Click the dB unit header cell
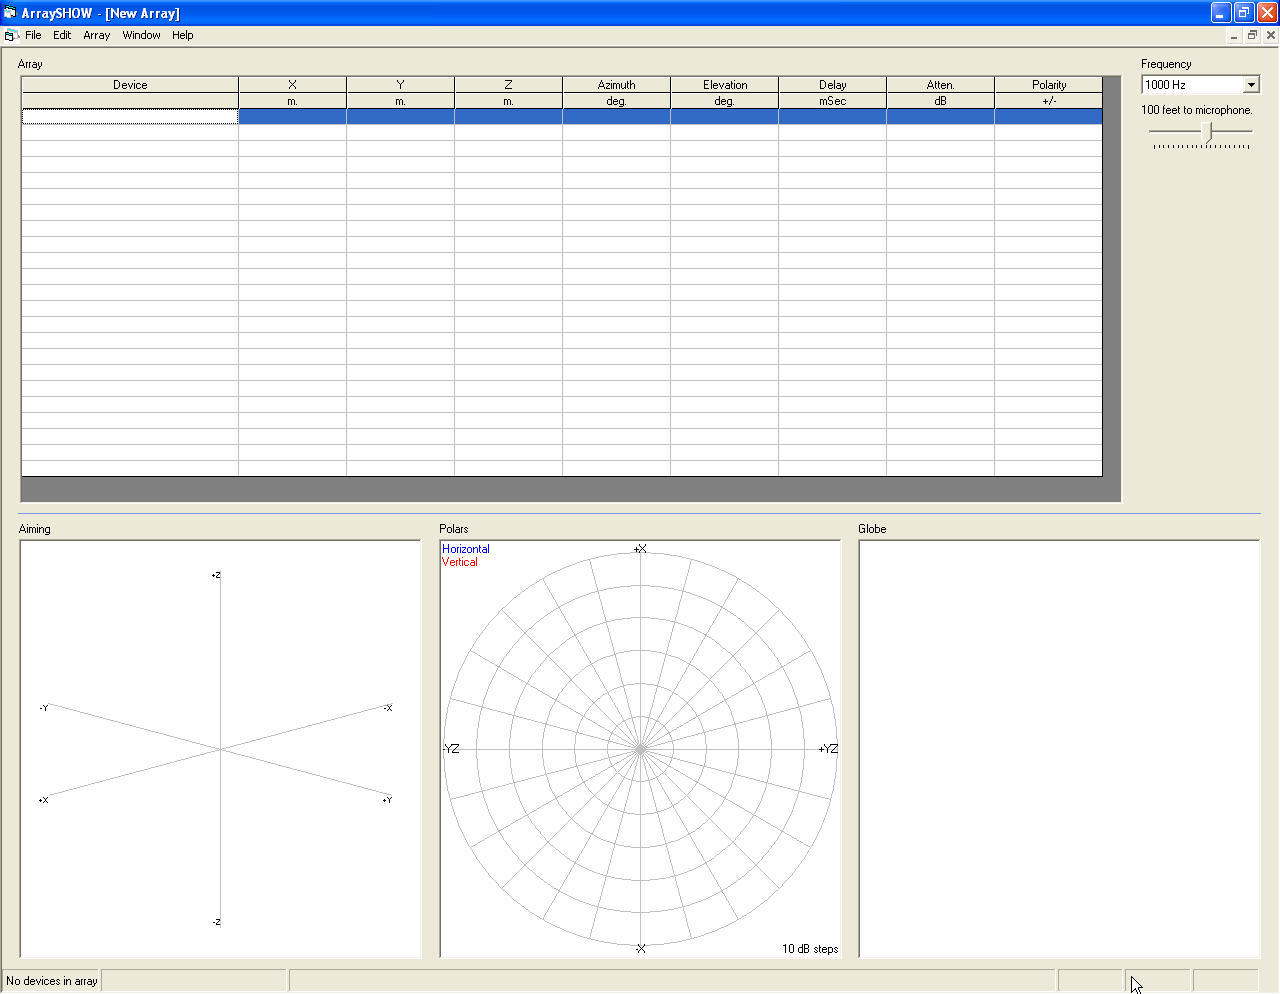This screenshot has height=994, width=1280. pos(940,101)
